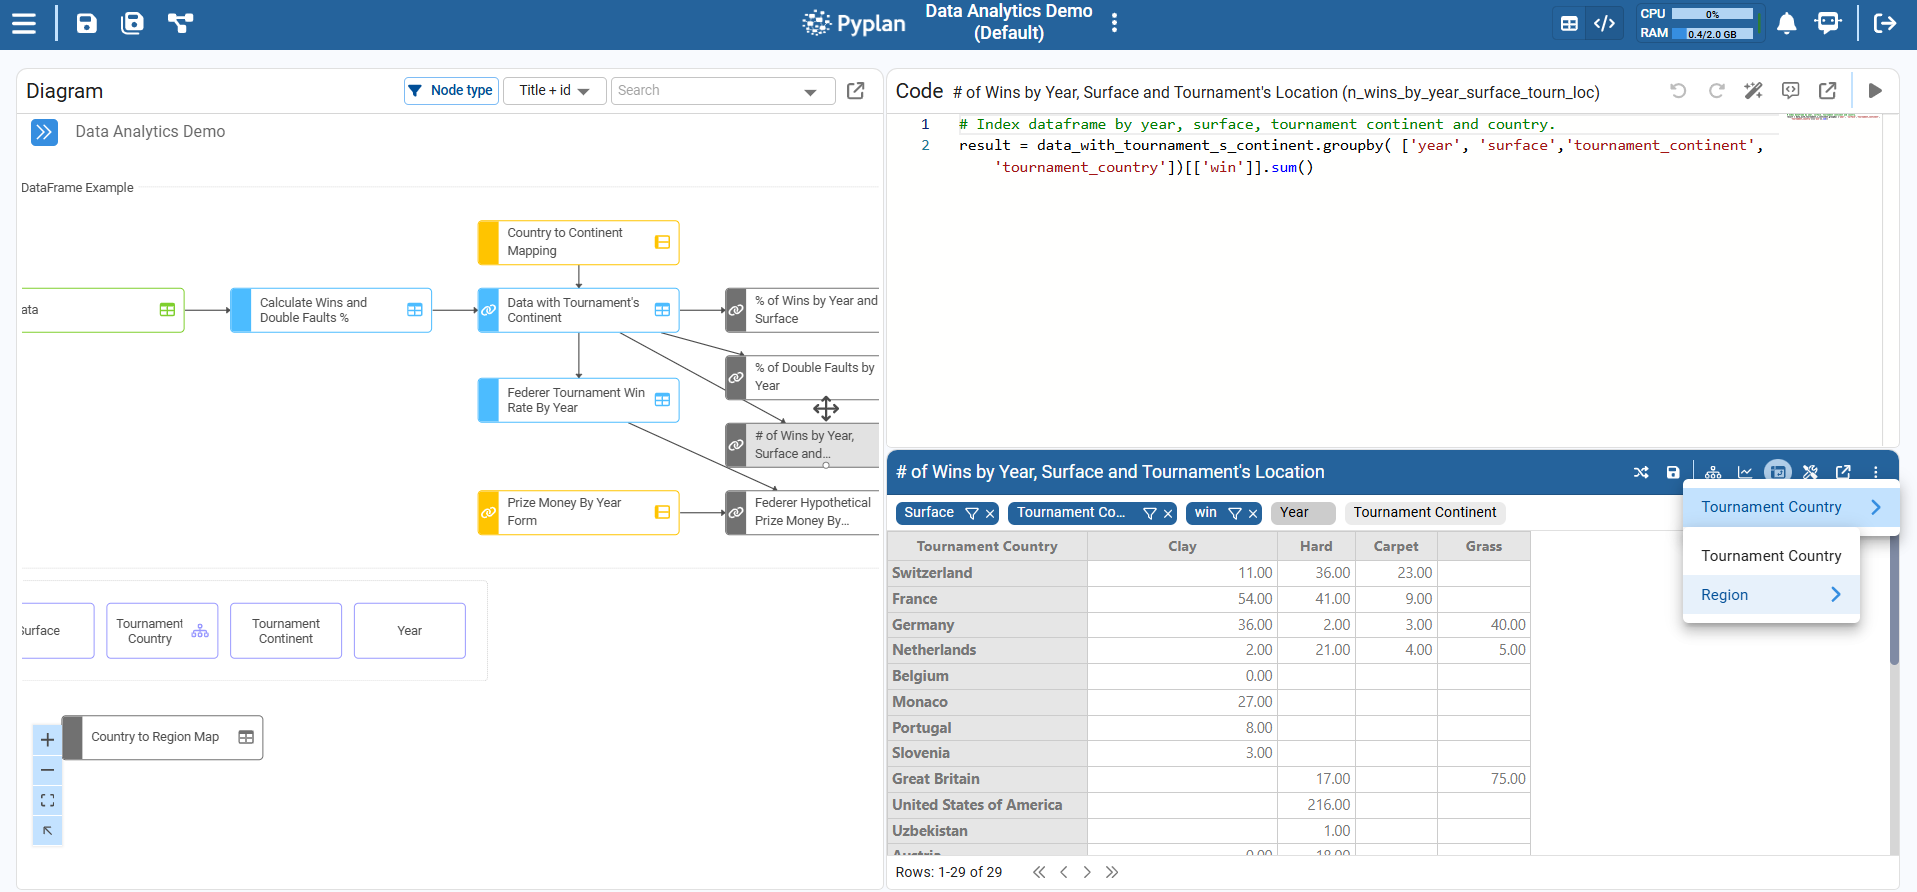Open the Title + id dropdown

pyautogui.click(x=554, y=91)
